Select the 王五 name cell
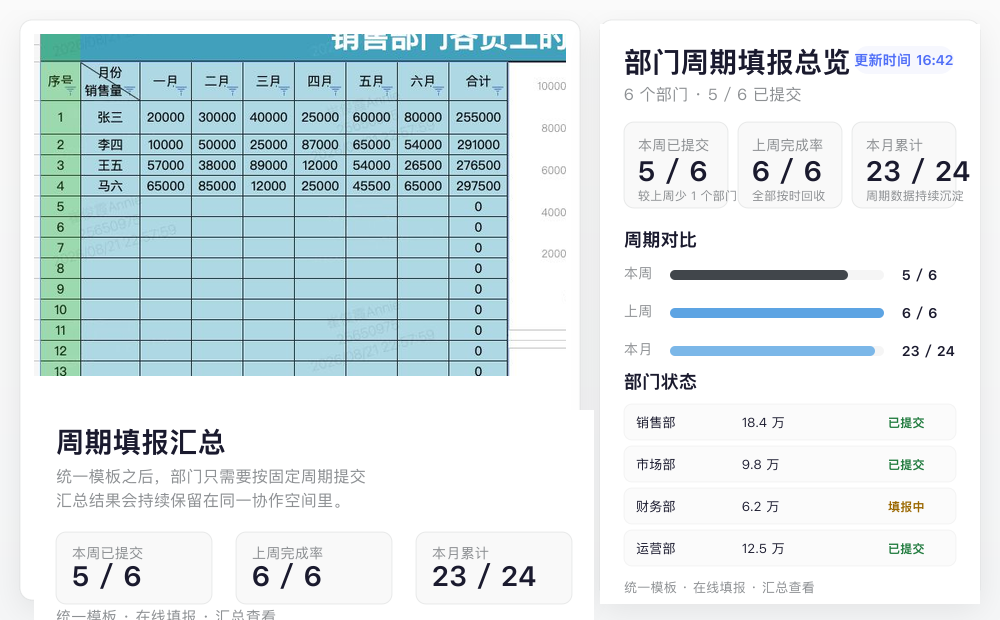Image resolution: width=1000 pixels, height=620 pixels. [110, 165]
